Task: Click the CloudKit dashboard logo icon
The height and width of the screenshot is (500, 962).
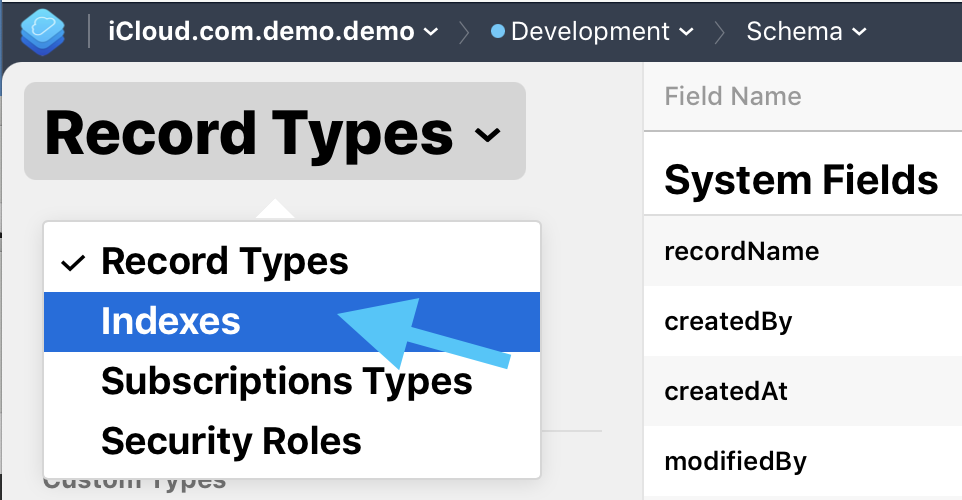Action: click(x=42, y=31)
